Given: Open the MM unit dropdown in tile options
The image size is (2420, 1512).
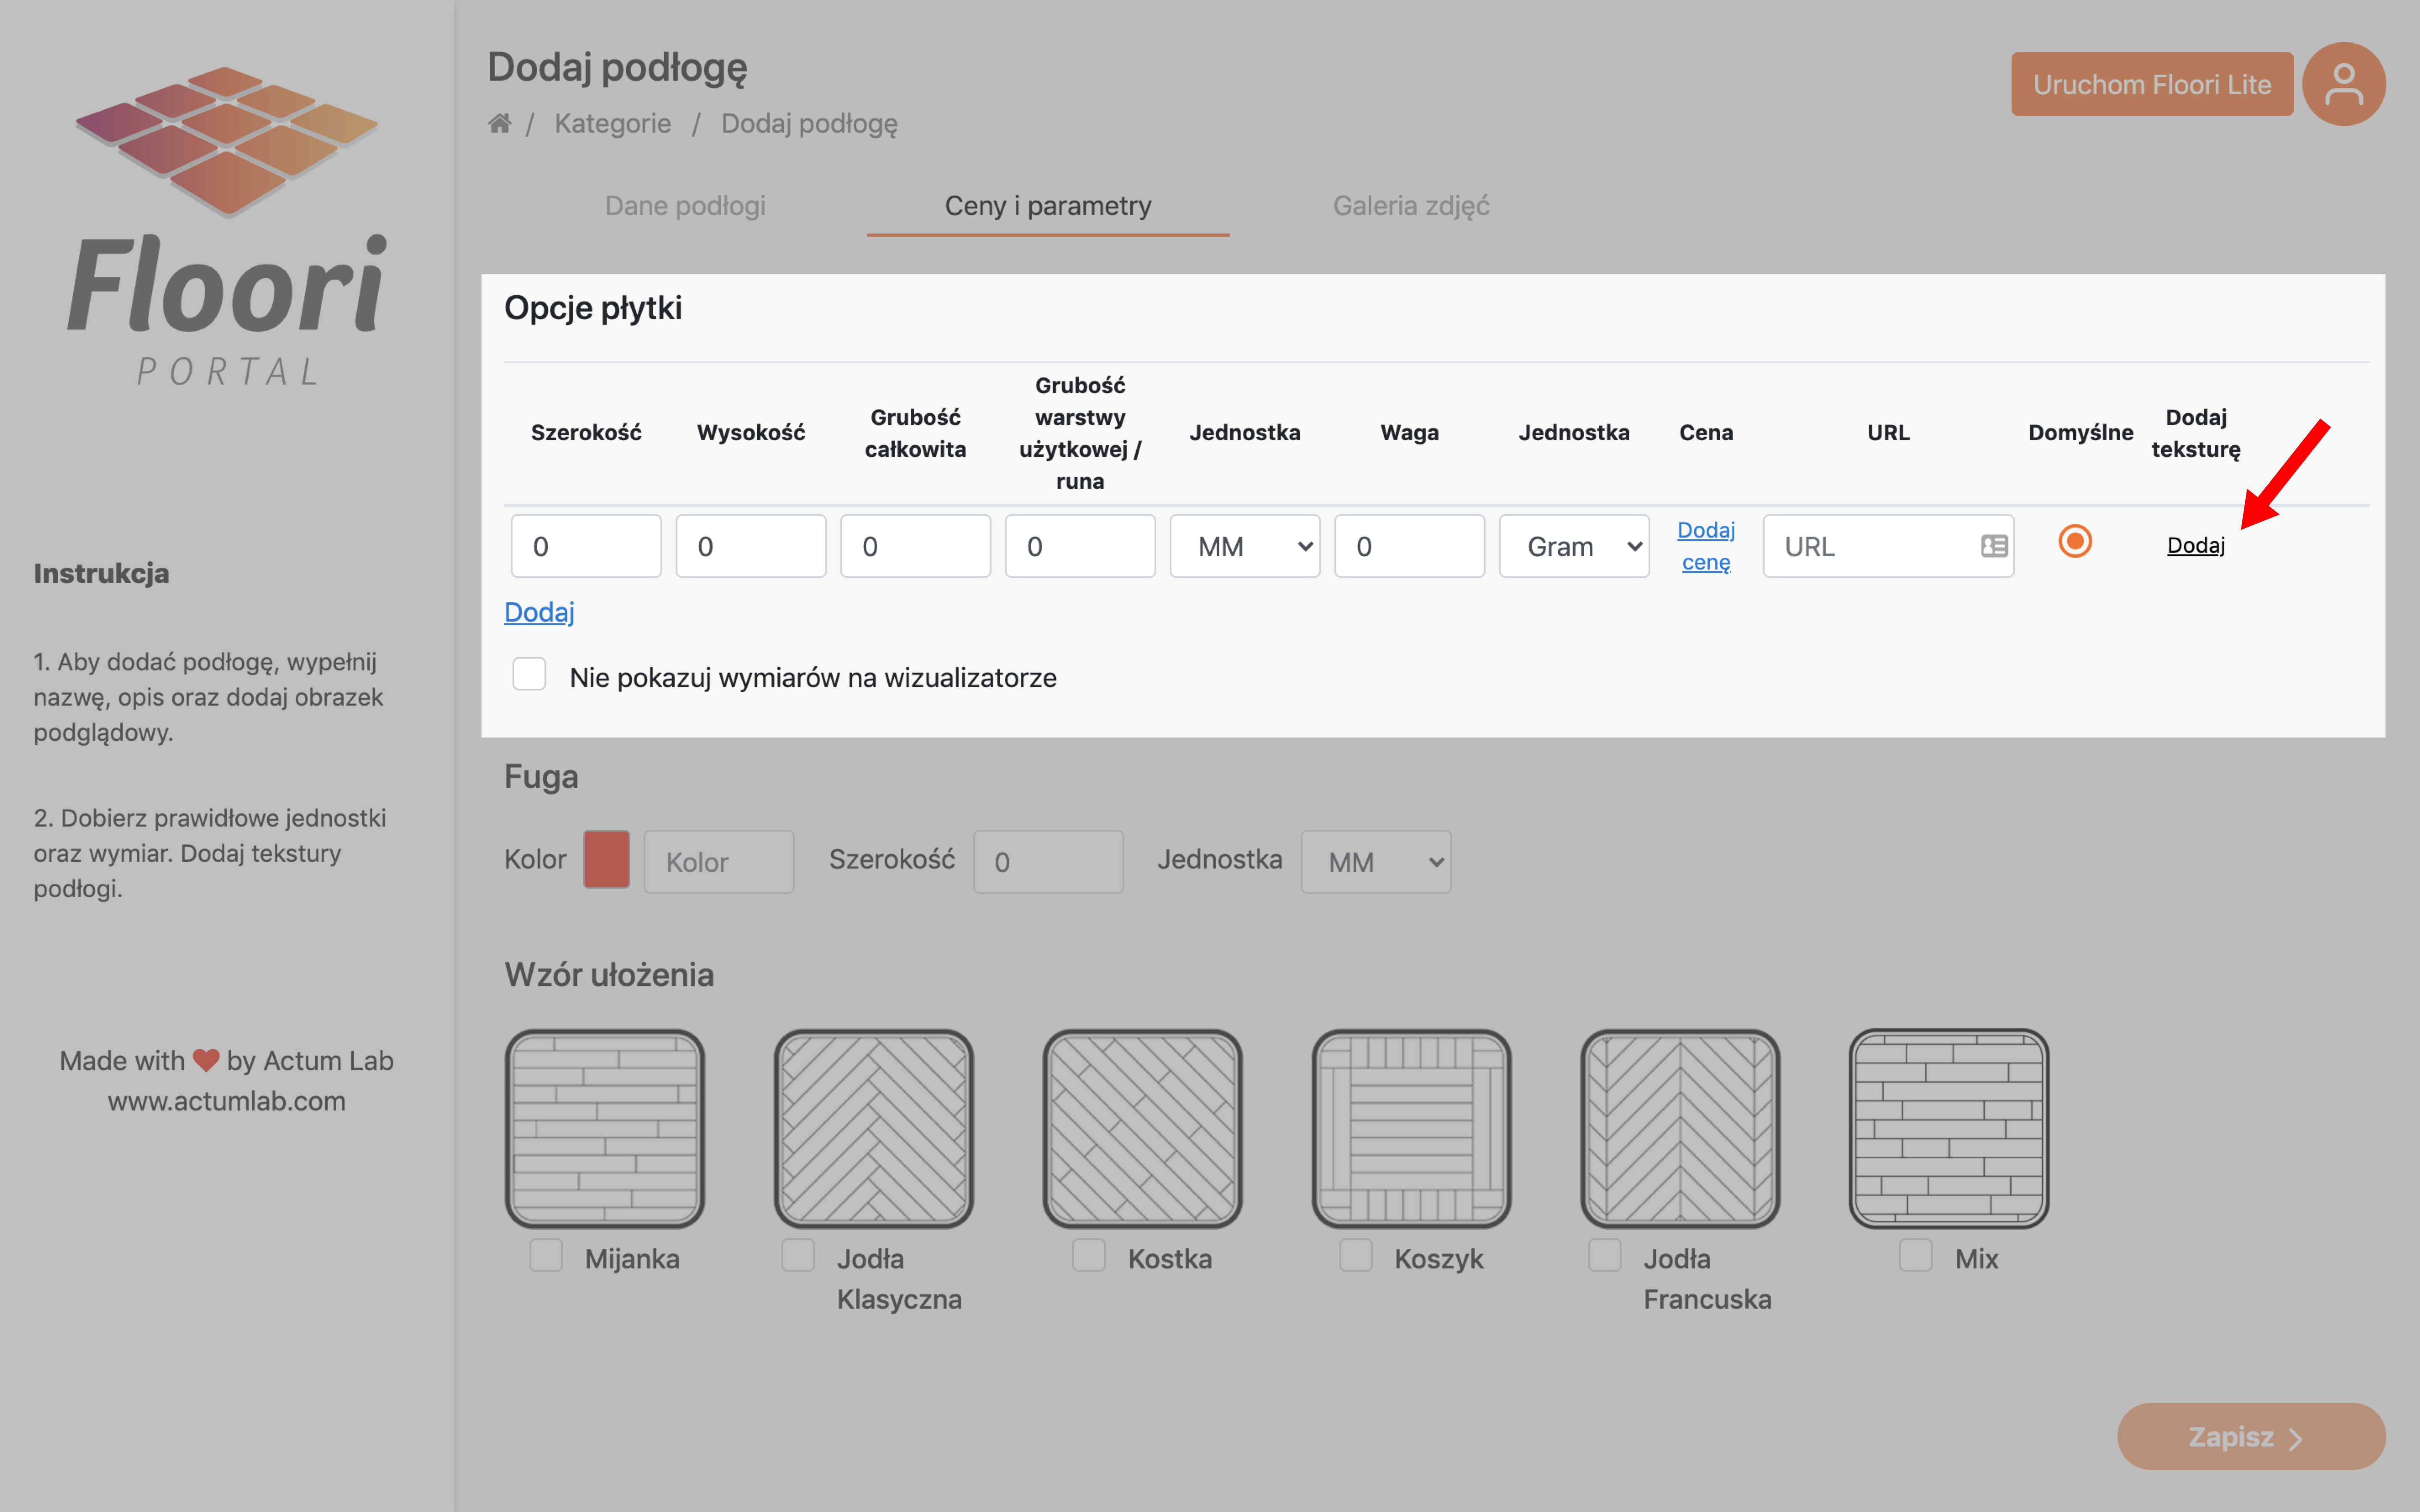Looking at the screenshot, I should click(x=1245, y=546).
